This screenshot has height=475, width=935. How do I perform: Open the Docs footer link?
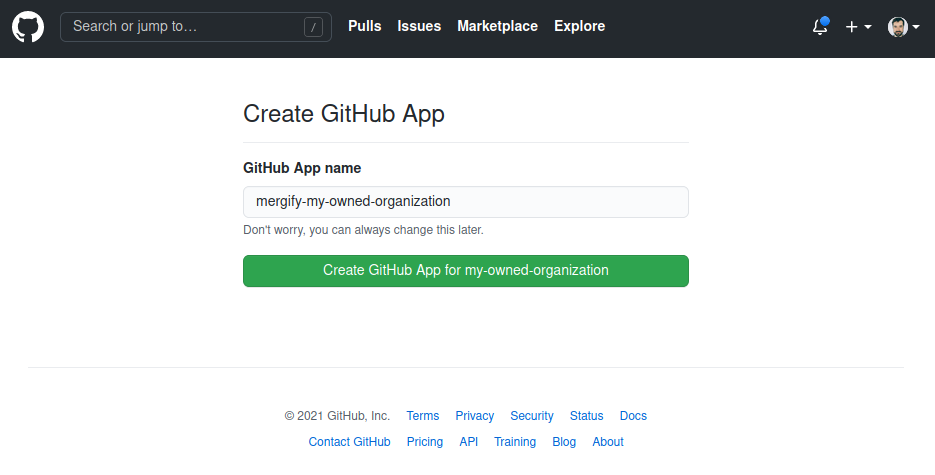633,416
